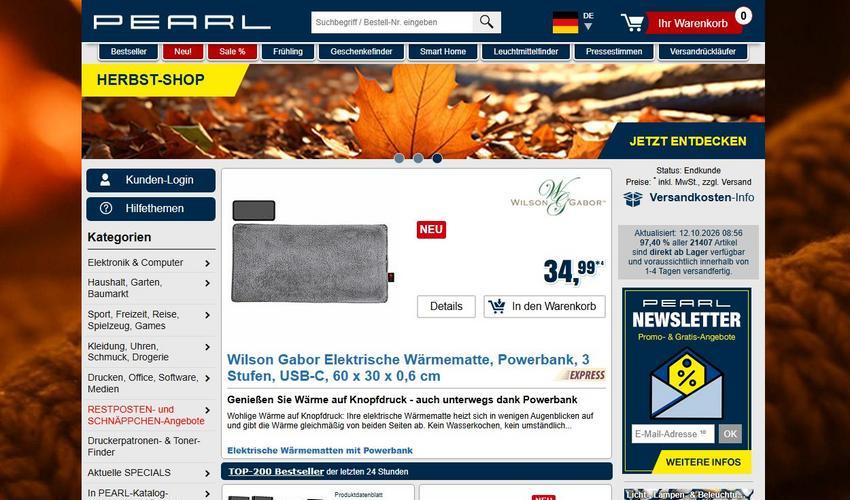
Task: Open the Smart Home menu tab
Action: pyautogui.click(x=443, y=52)
